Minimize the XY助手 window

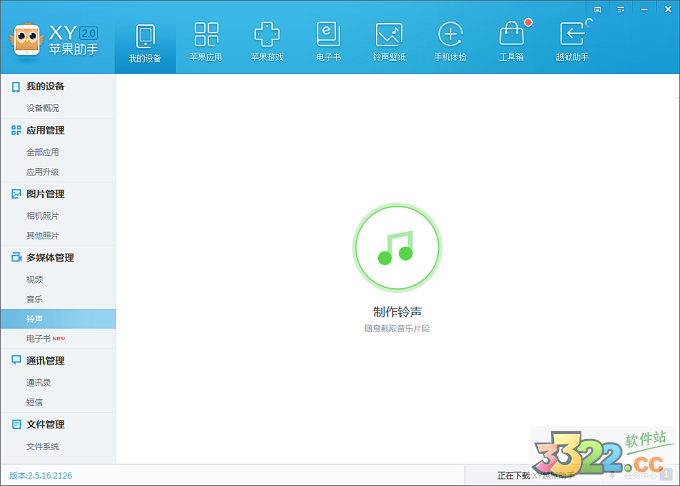(644, 10)
